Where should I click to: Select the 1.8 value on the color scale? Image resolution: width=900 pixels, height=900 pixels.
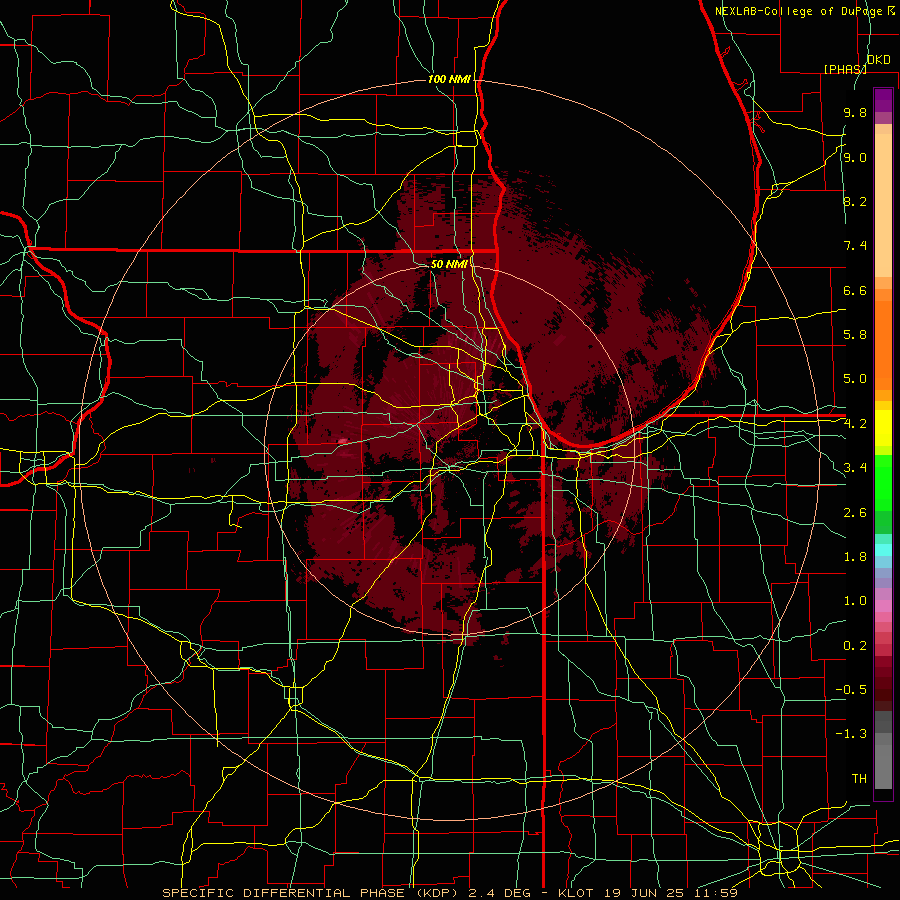pos(855,557)
